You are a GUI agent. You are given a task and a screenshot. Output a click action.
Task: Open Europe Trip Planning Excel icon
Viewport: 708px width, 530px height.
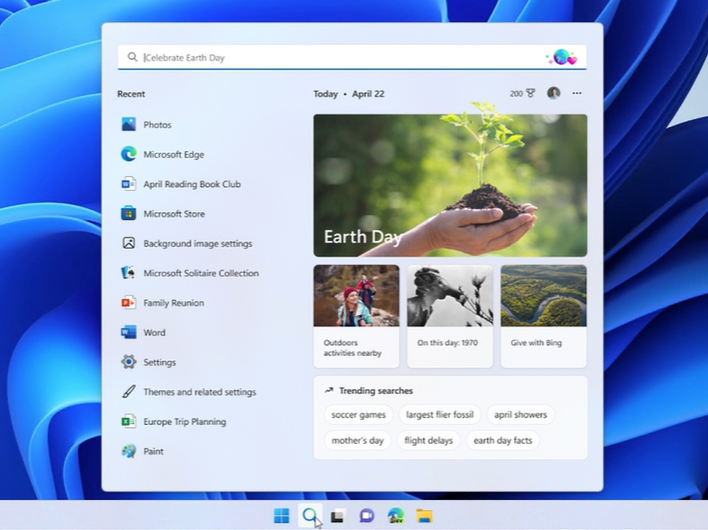pyautogui.click(x=129, y=421)
